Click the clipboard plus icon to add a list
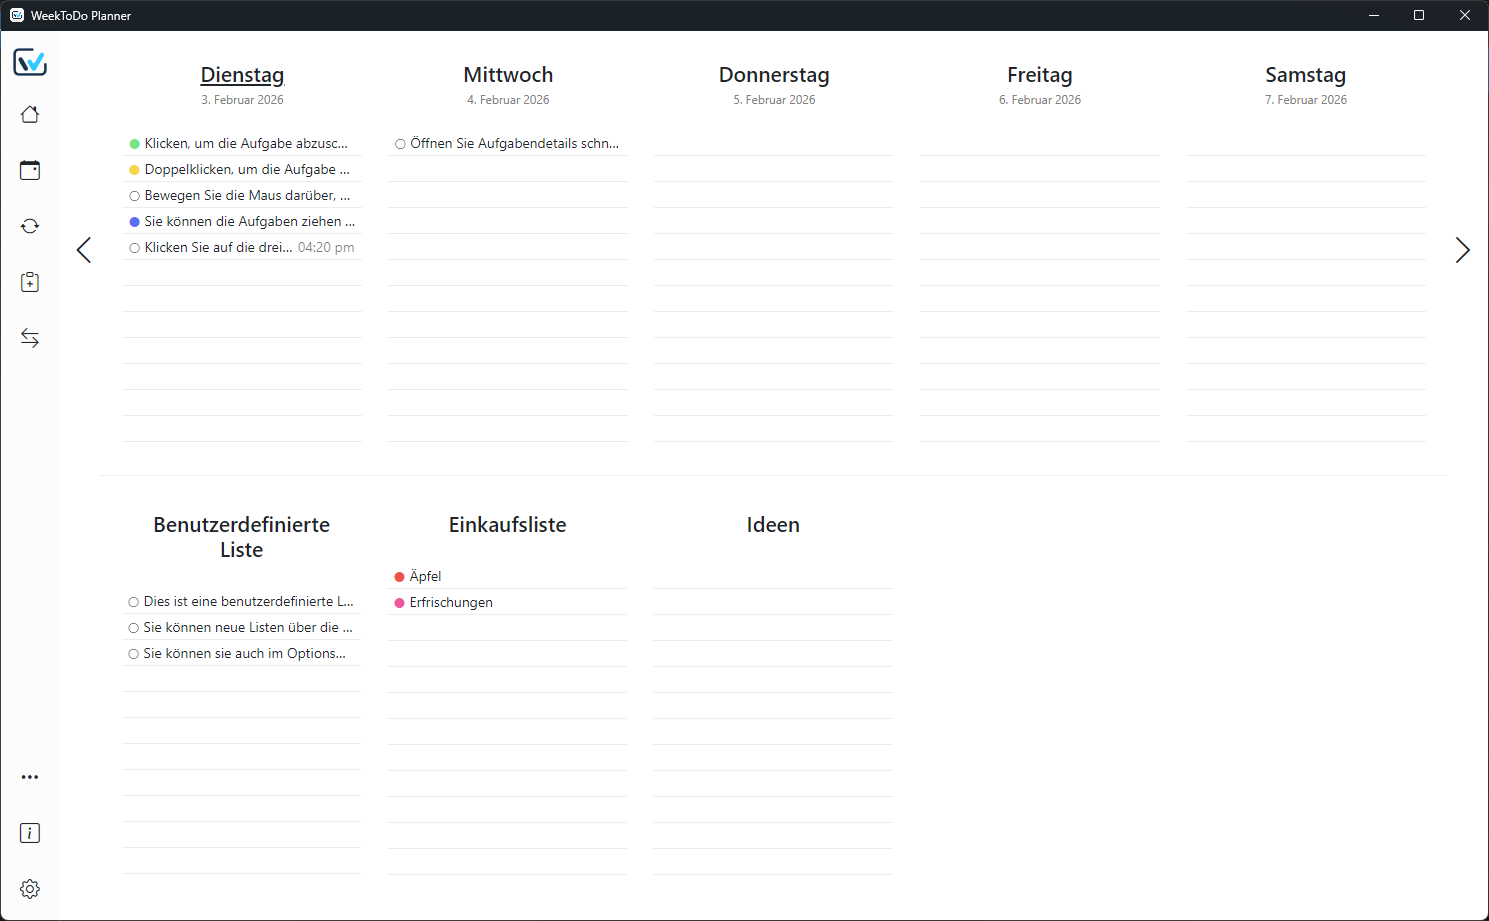The image size is (1489, 921). click(30, 283)
